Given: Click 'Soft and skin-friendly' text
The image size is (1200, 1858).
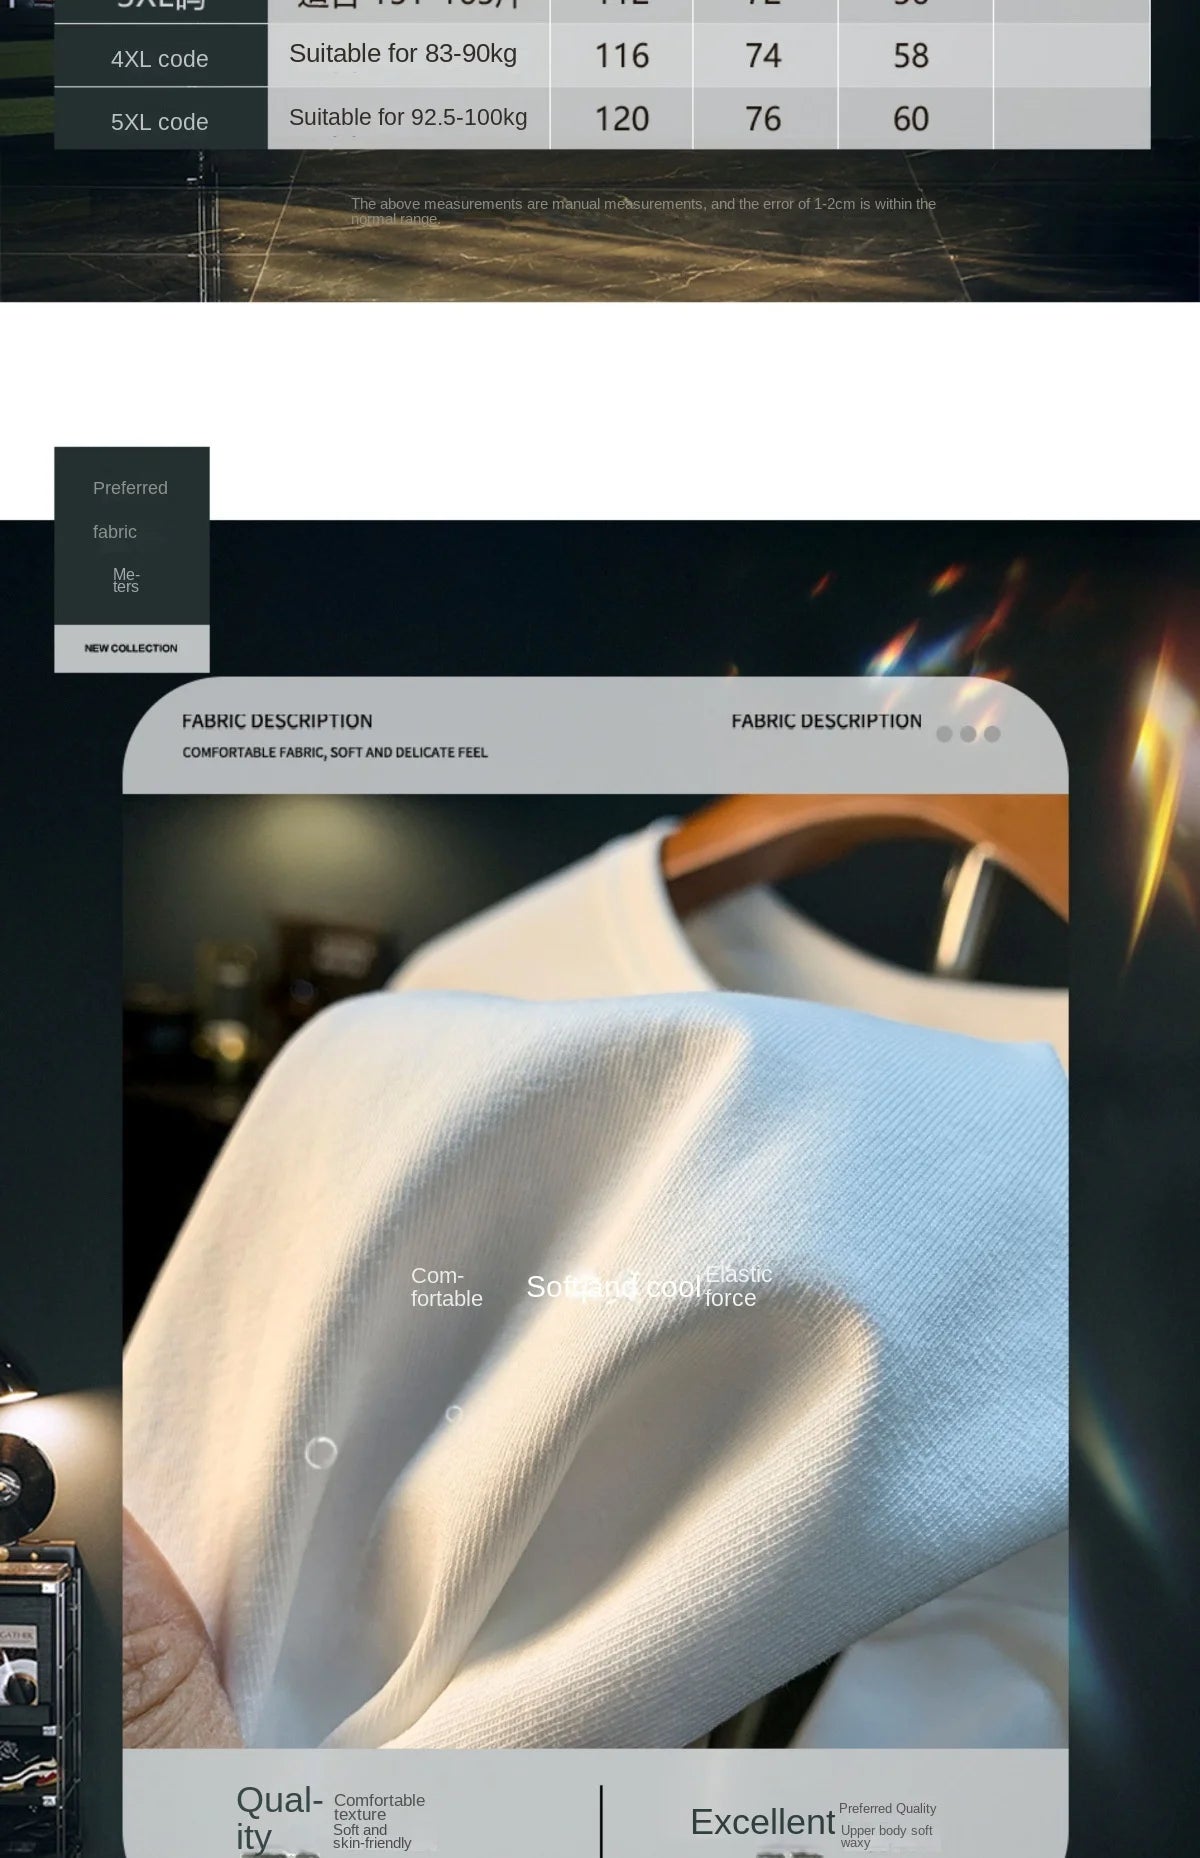Looking at the screenshot, I should 372,1836.
